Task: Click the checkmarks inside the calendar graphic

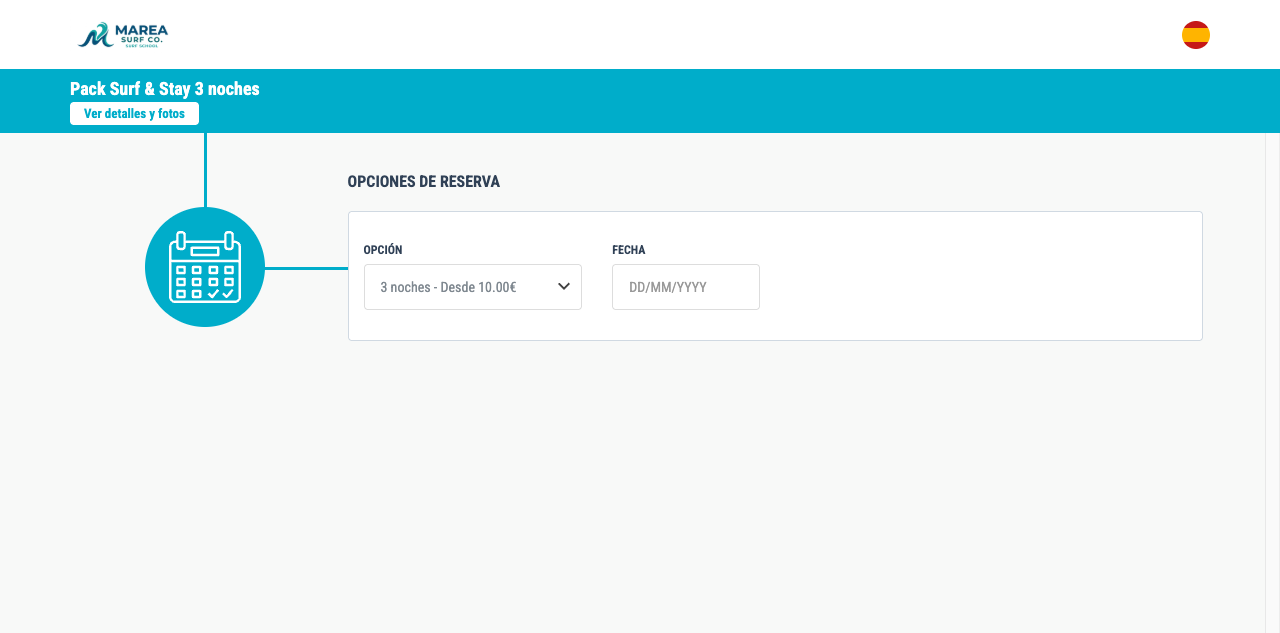Action: point(221,294)
